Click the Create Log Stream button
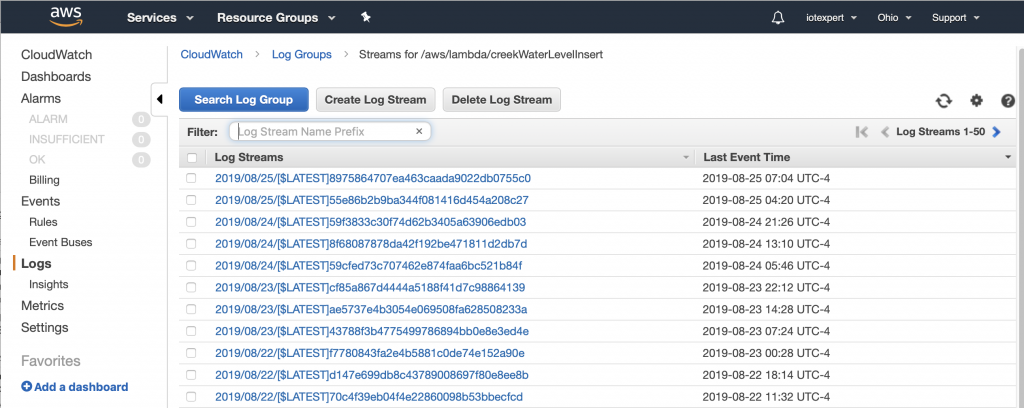 pyautogui.click(x=376, y=100)
